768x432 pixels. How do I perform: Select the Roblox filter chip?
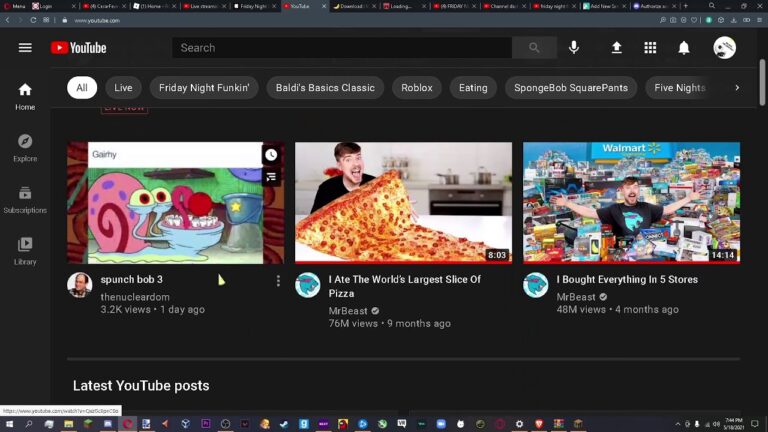click(417, 88)
